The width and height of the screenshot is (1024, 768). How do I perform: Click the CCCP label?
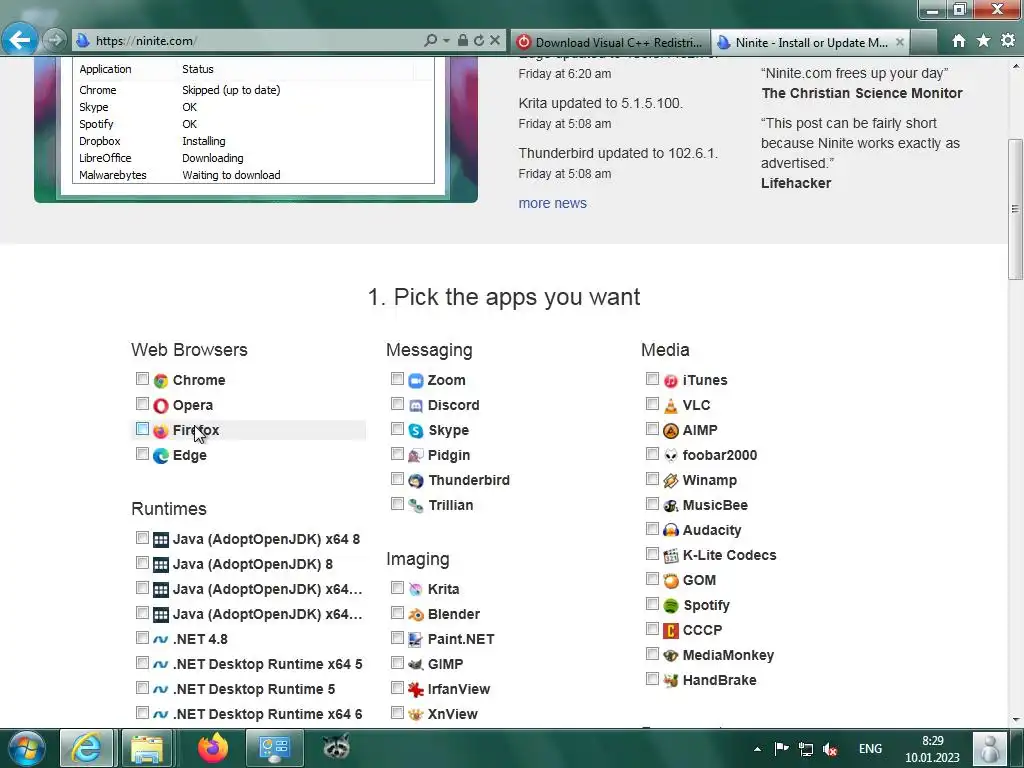(x=703, y=631)
